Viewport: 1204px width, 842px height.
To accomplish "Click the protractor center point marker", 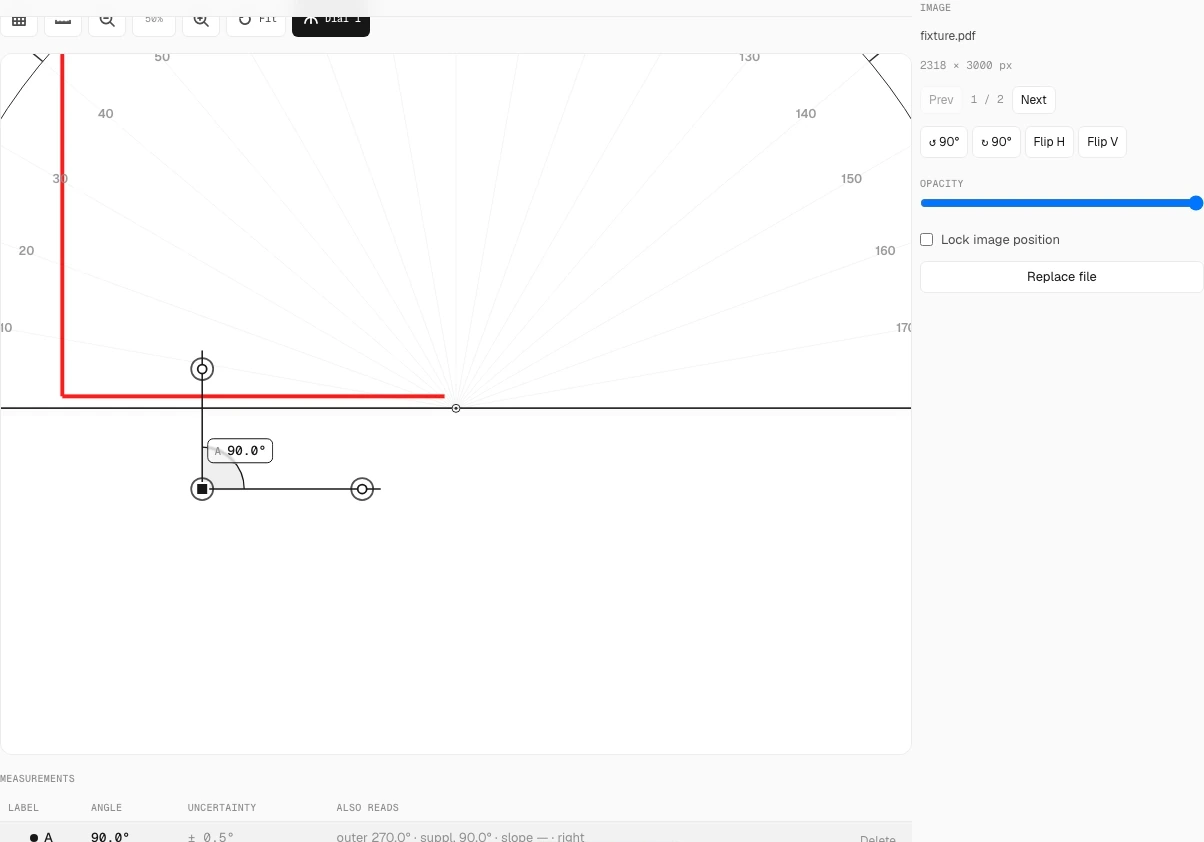I will pyautogui.click(x=456, y=408).
